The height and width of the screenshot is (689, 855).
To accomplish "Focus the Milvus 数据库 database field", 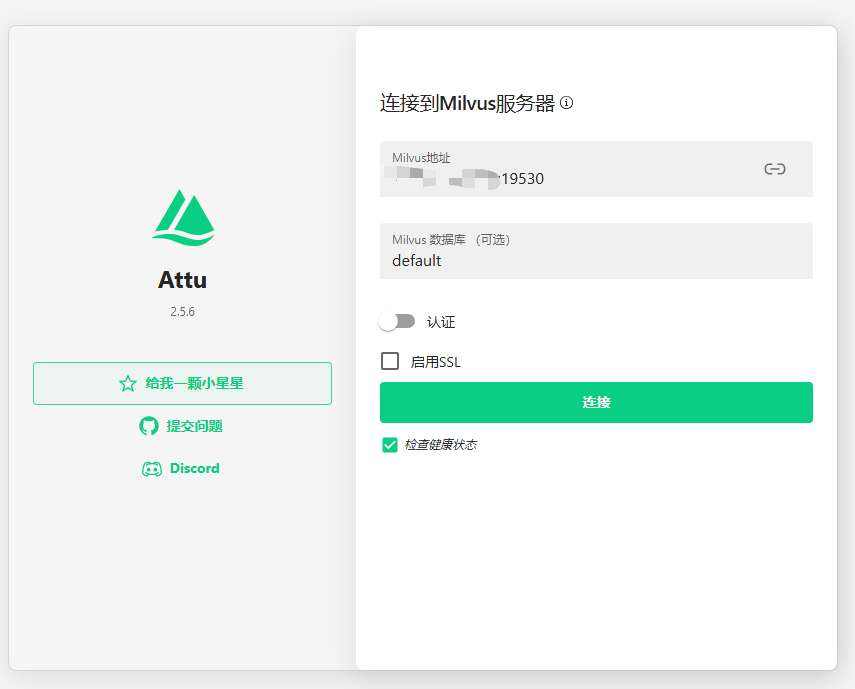I will pyautogui.click(x=596, y=251).
